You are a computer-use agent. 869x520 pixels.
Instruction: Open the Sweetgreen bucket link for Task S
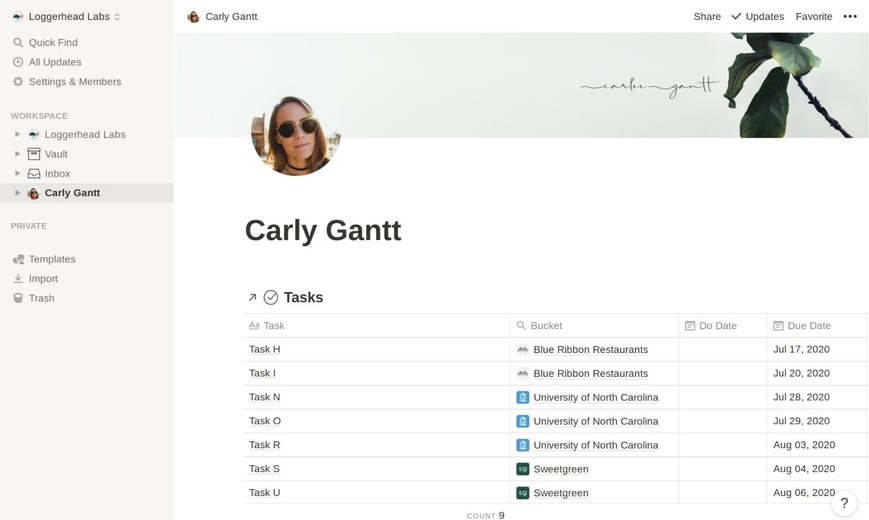561,469
